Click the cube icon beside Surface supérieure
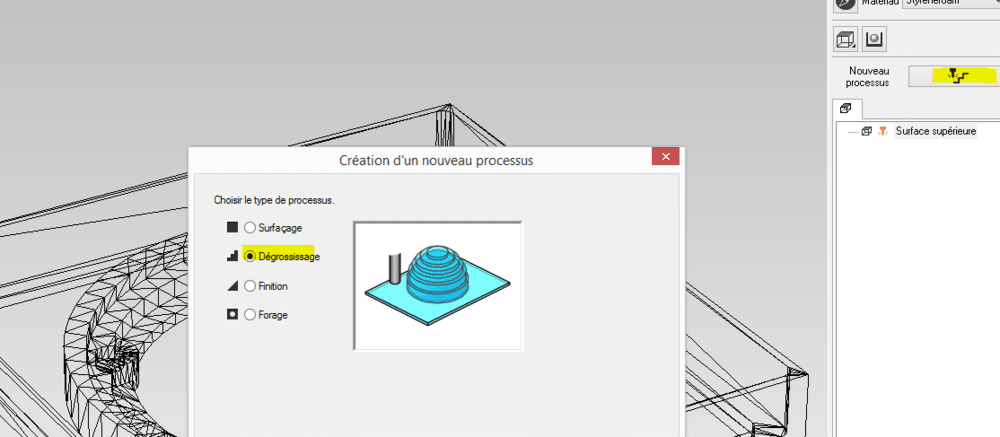The height and width of the screenshot is (437, 1000). [867, 131]
